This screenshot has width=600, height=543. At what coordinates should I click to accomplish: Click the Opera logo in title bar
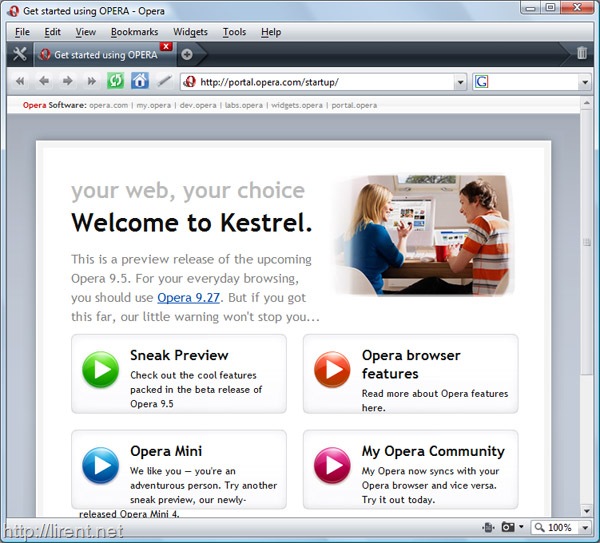pos(13,11)
